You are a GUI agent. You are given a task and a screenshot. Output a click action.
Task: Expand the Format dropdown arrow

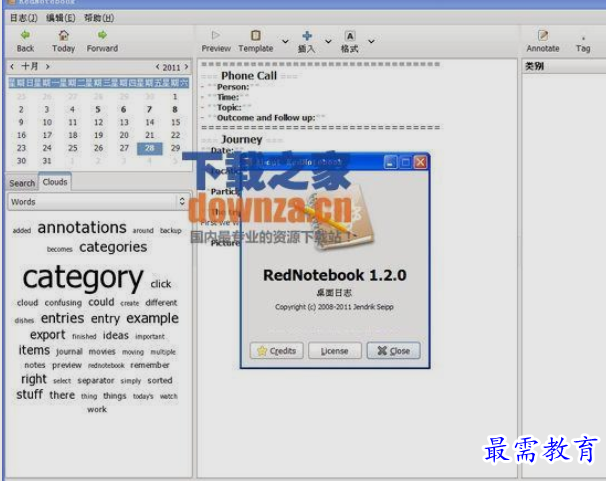coord(371,41)
